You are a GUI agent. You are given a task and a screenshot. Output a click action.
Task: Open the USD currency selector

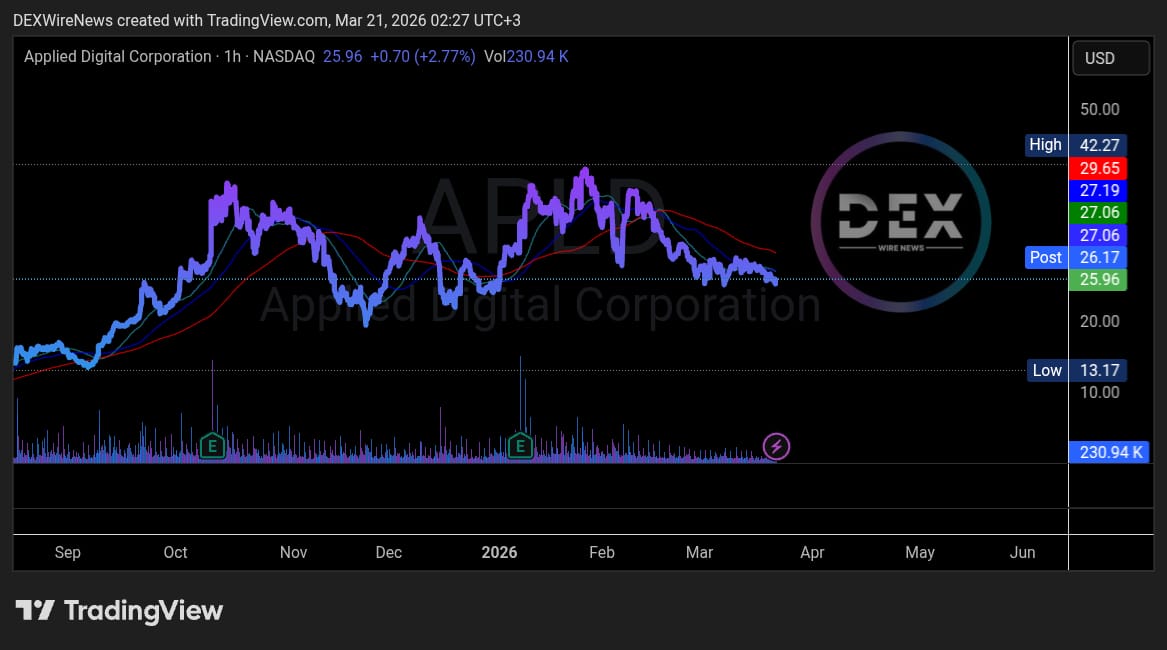(1110, 58)
